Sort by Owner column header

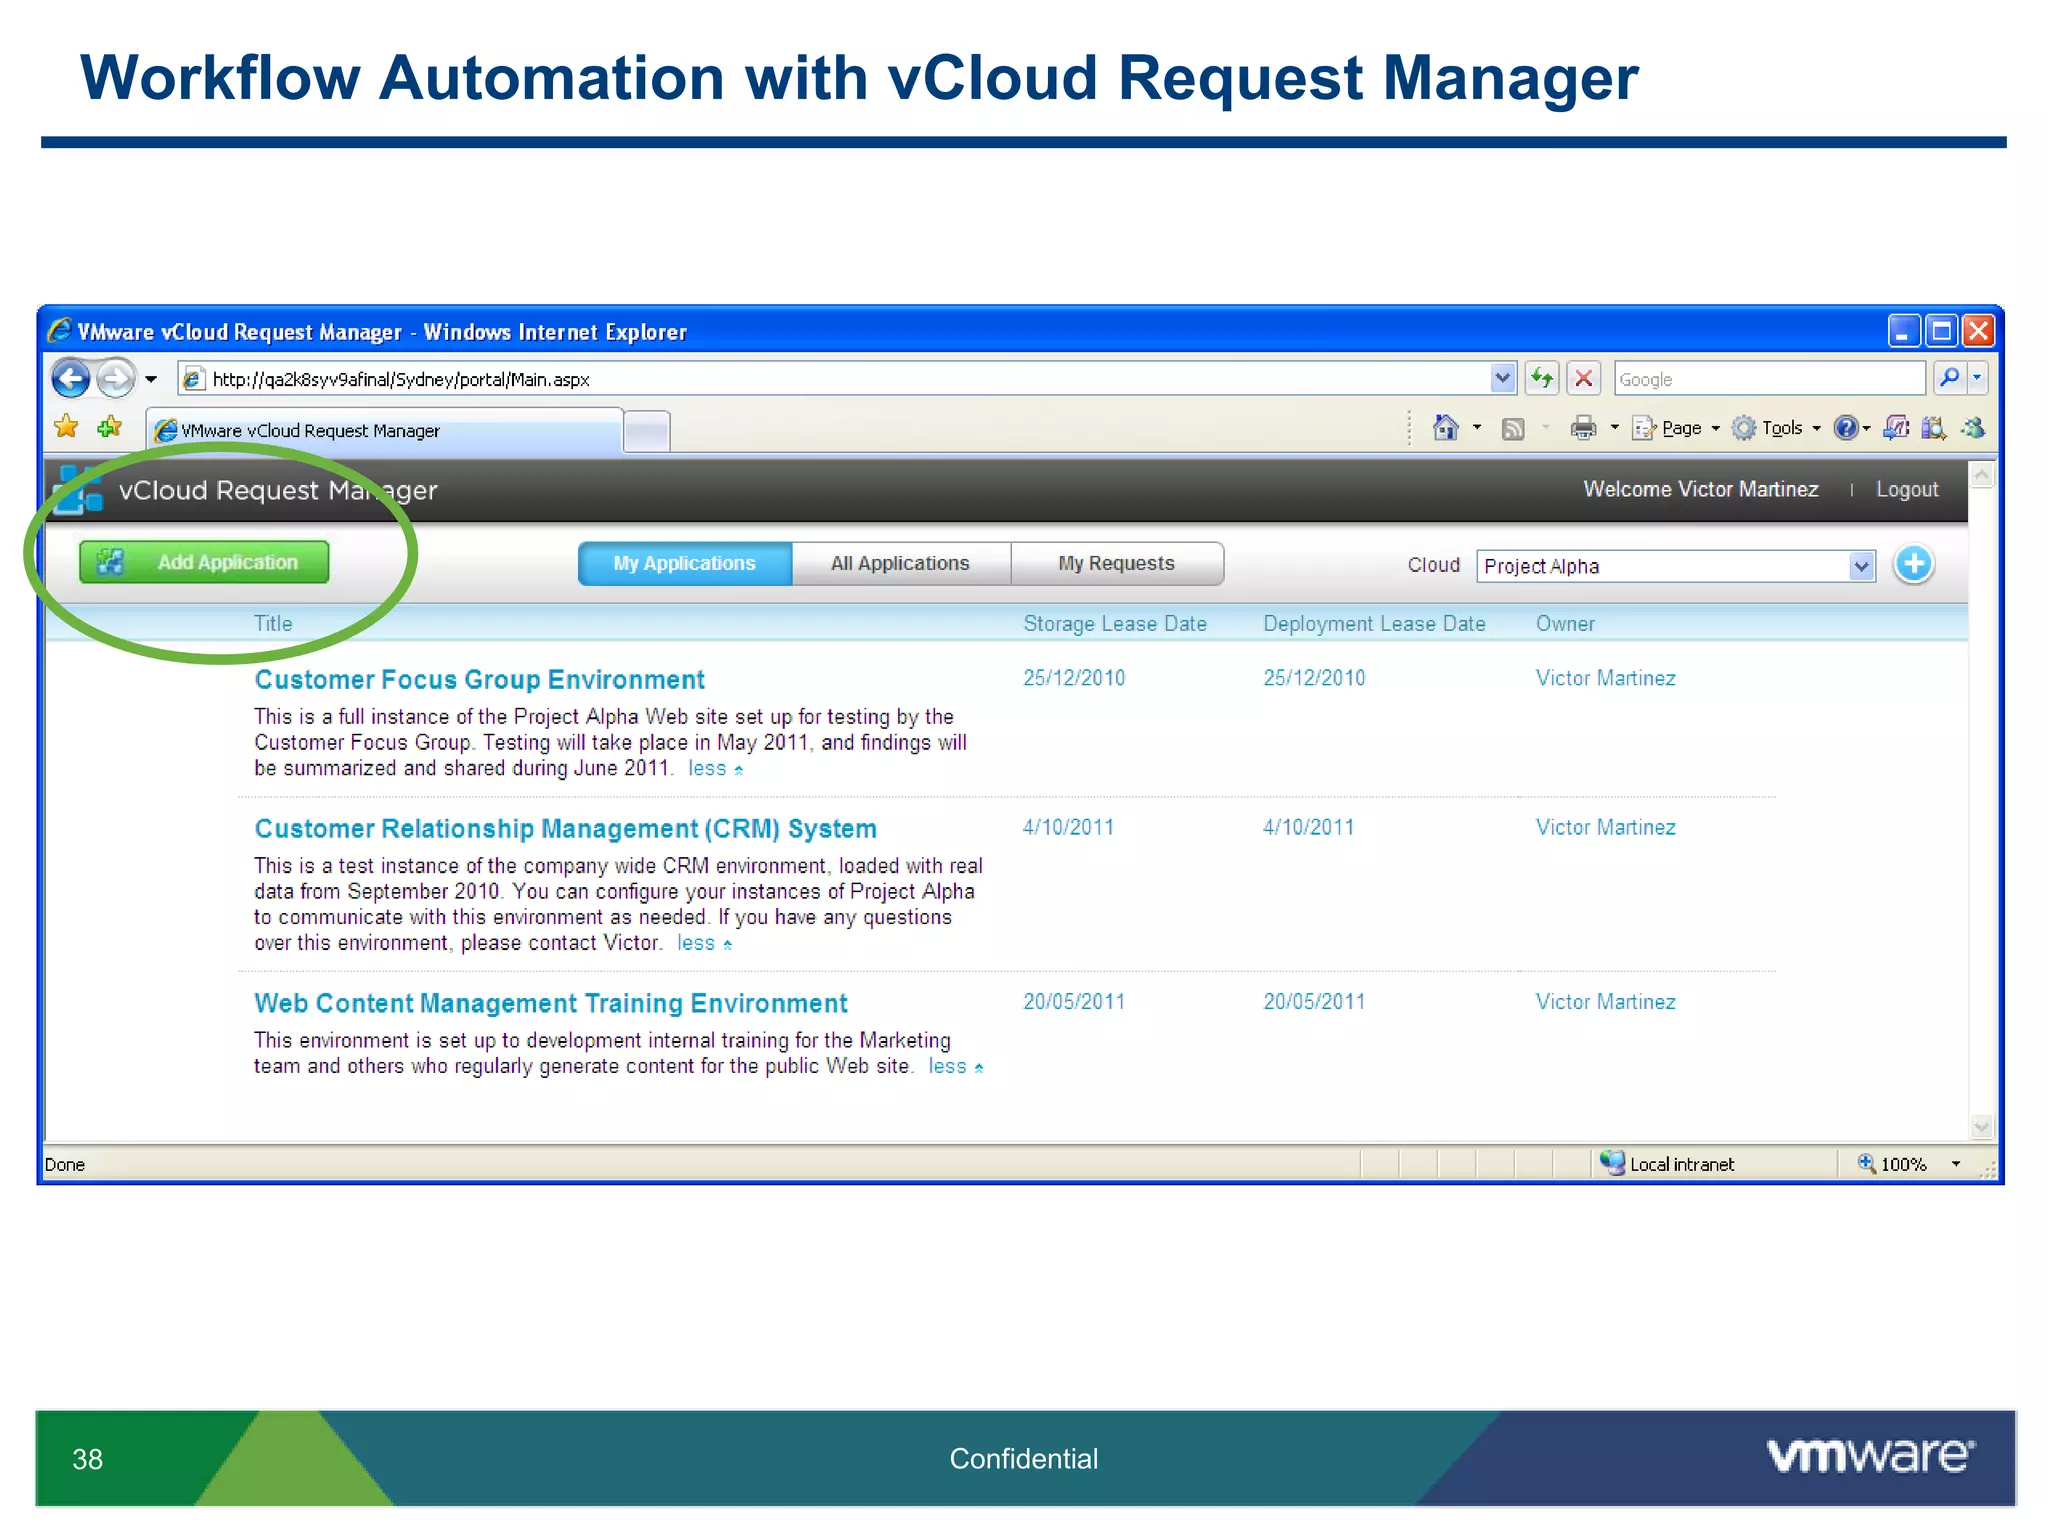[x=1565, y=623]
